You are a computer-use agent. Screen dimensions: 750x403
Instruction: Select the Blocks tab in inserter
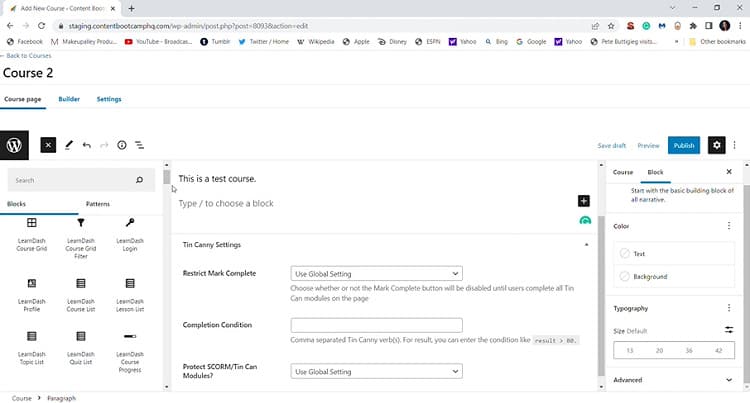click(x=16, y=204)
